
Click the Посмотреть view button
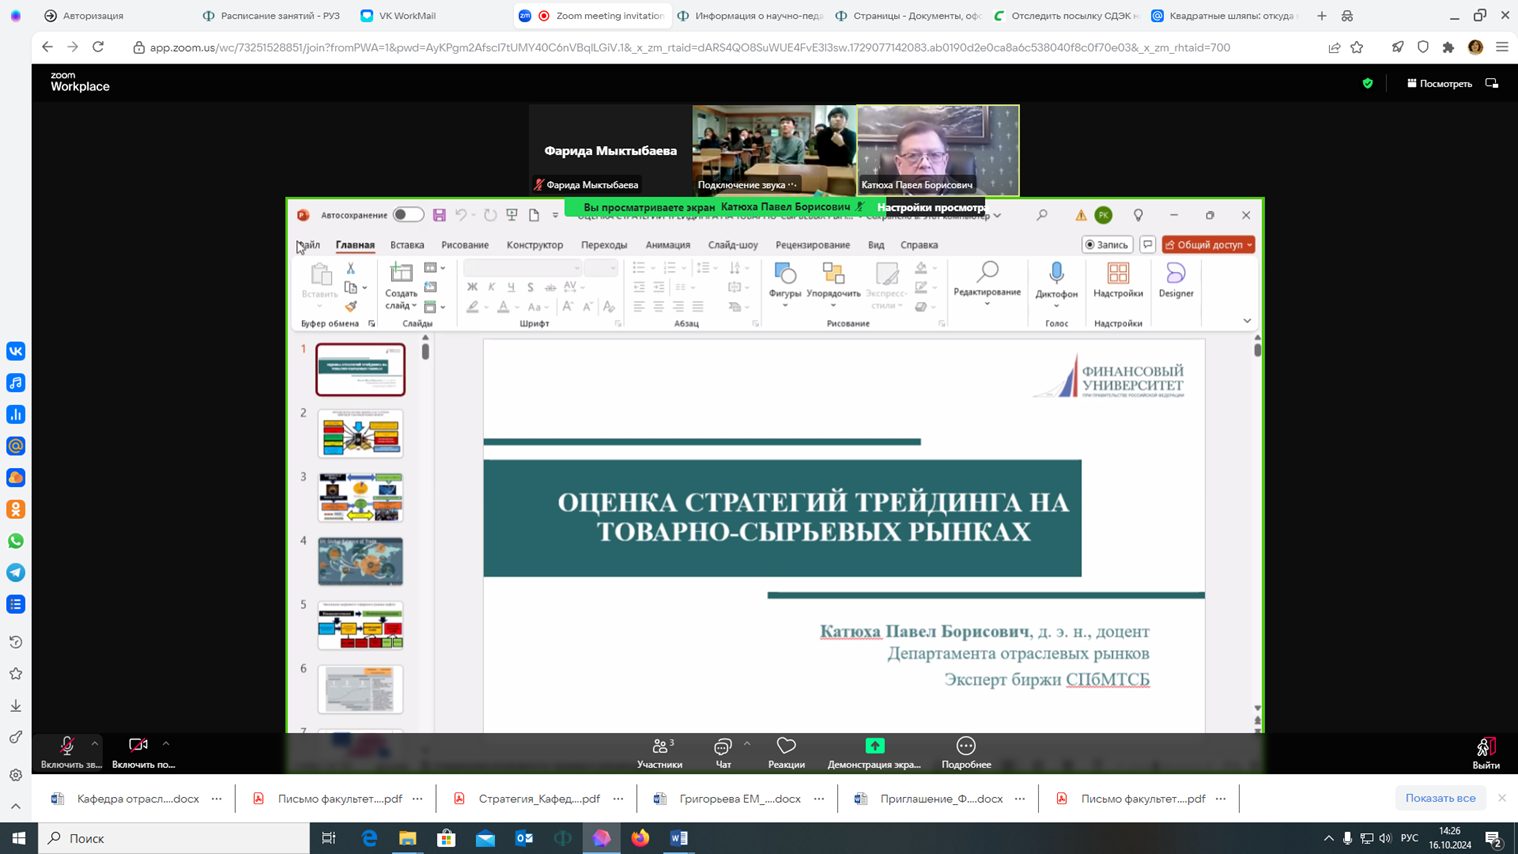click(1440, 84)
